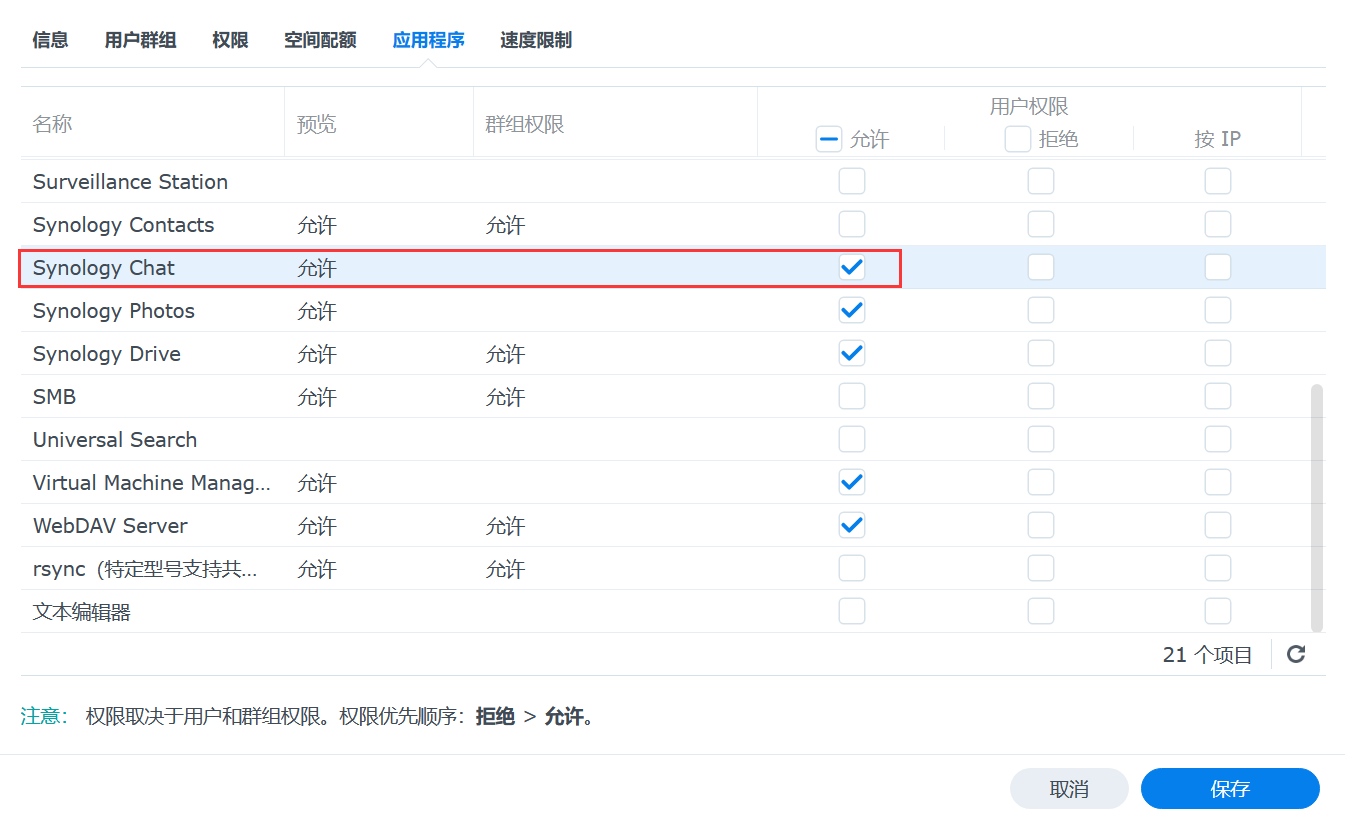This screenshot has width=1345, height=815.
Task: Select the rsync row name
Action: [x=145, y=568]
